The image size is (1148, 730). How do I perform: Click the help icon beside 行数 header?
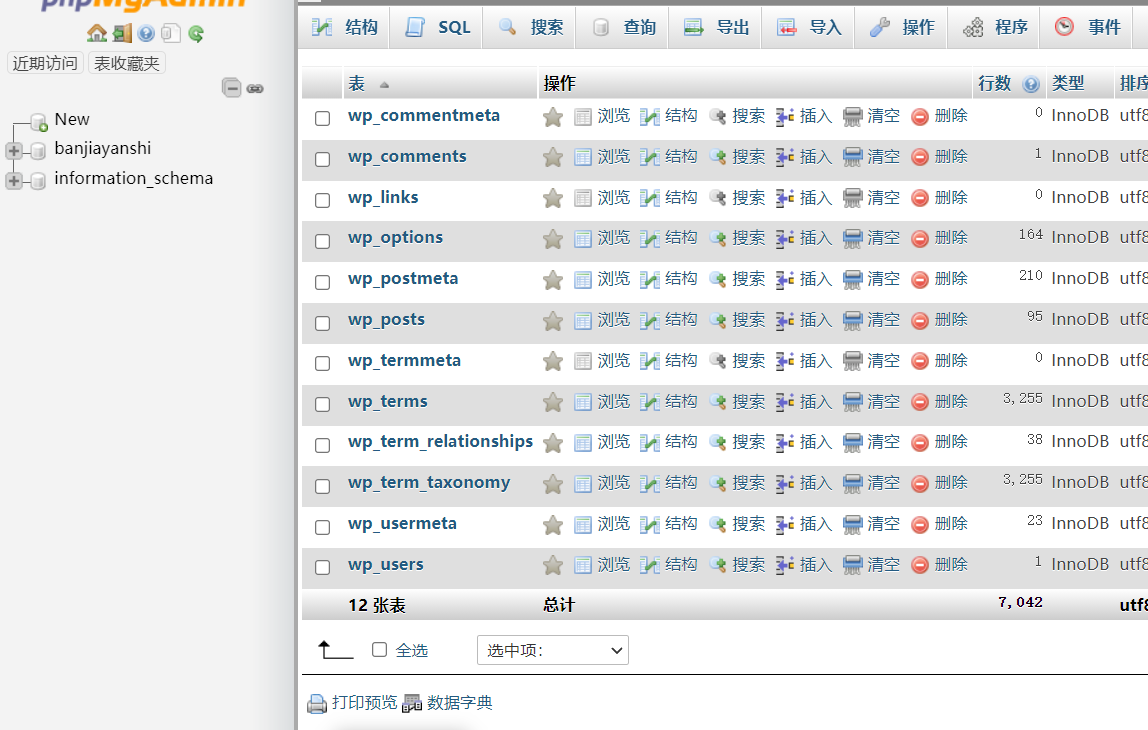point(1031,85)
